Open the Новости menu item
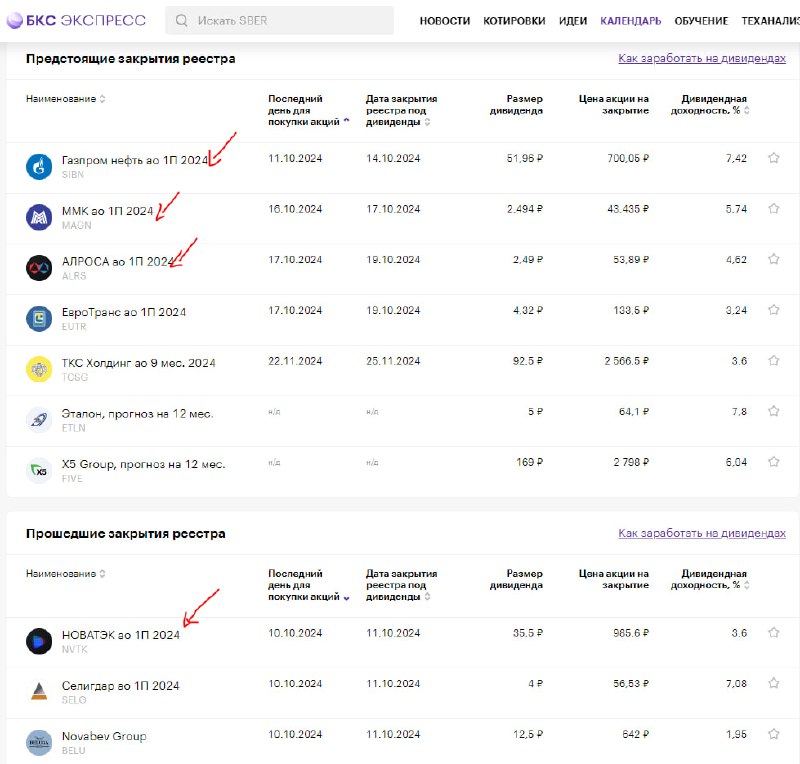 tap(444, 21)
